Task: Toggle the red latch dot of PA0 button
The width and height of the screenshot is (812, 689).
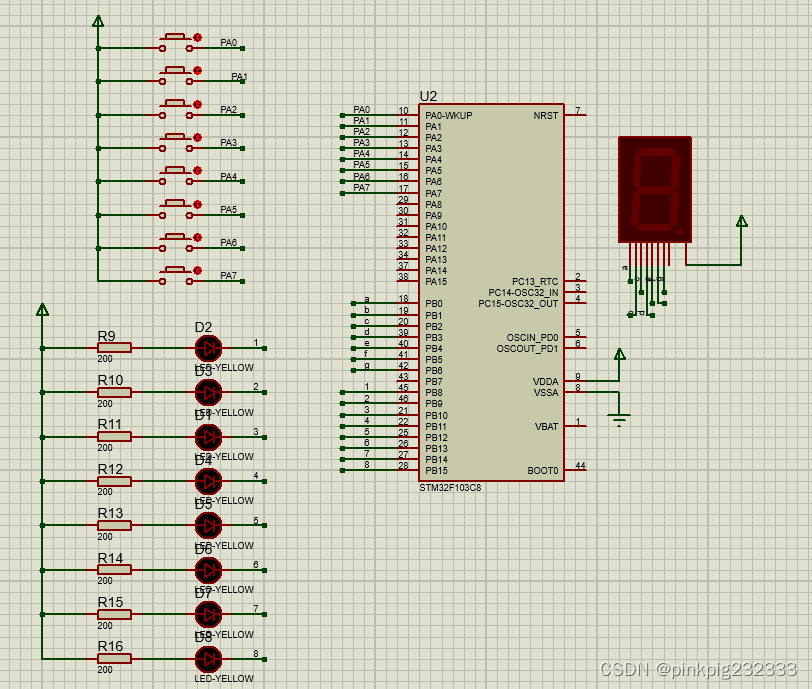Action: [x=197, y=37]
